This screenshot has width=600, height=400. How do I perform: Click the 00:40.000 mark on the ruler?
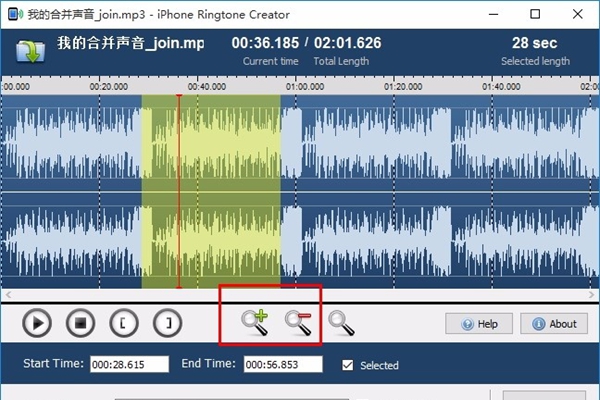pyautogui.click(x=207, y=87)
